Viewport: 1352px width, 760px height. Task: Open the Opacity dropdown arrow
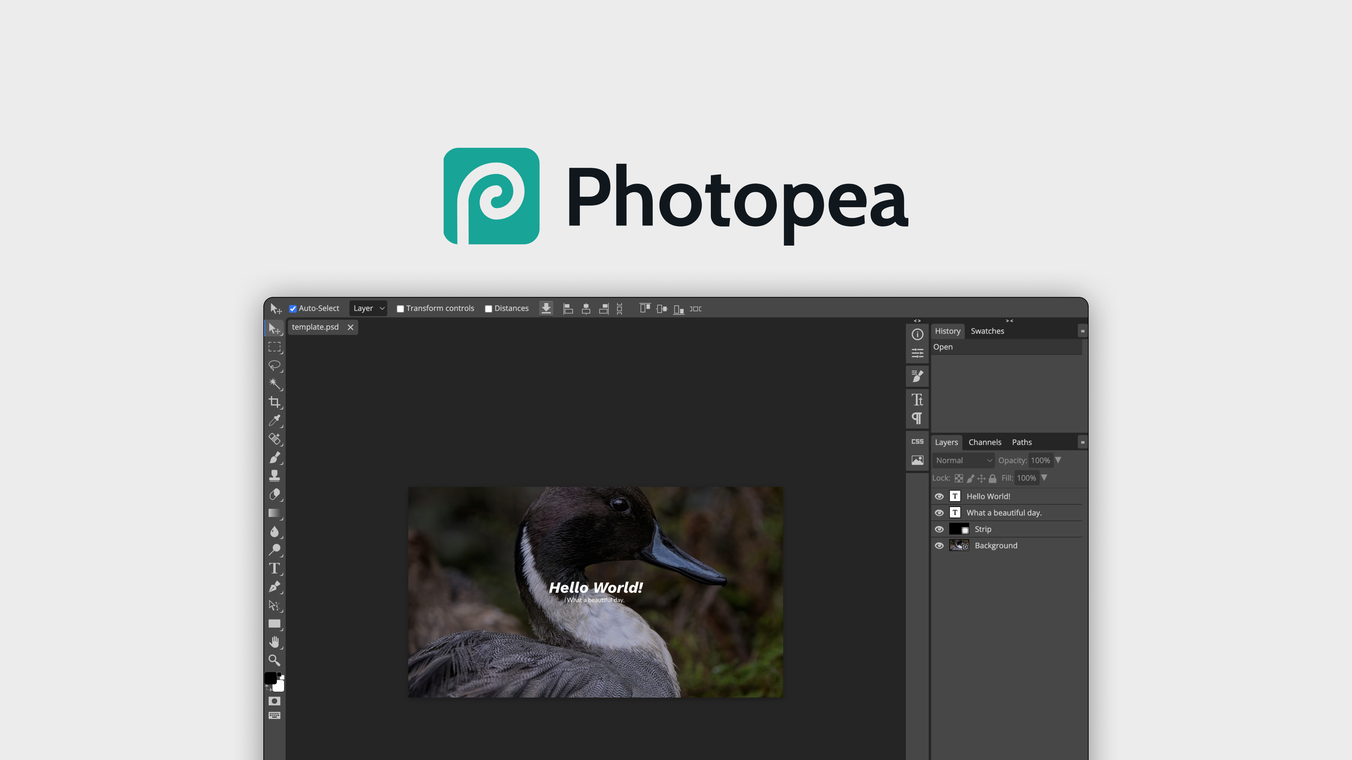(1057, 460)
